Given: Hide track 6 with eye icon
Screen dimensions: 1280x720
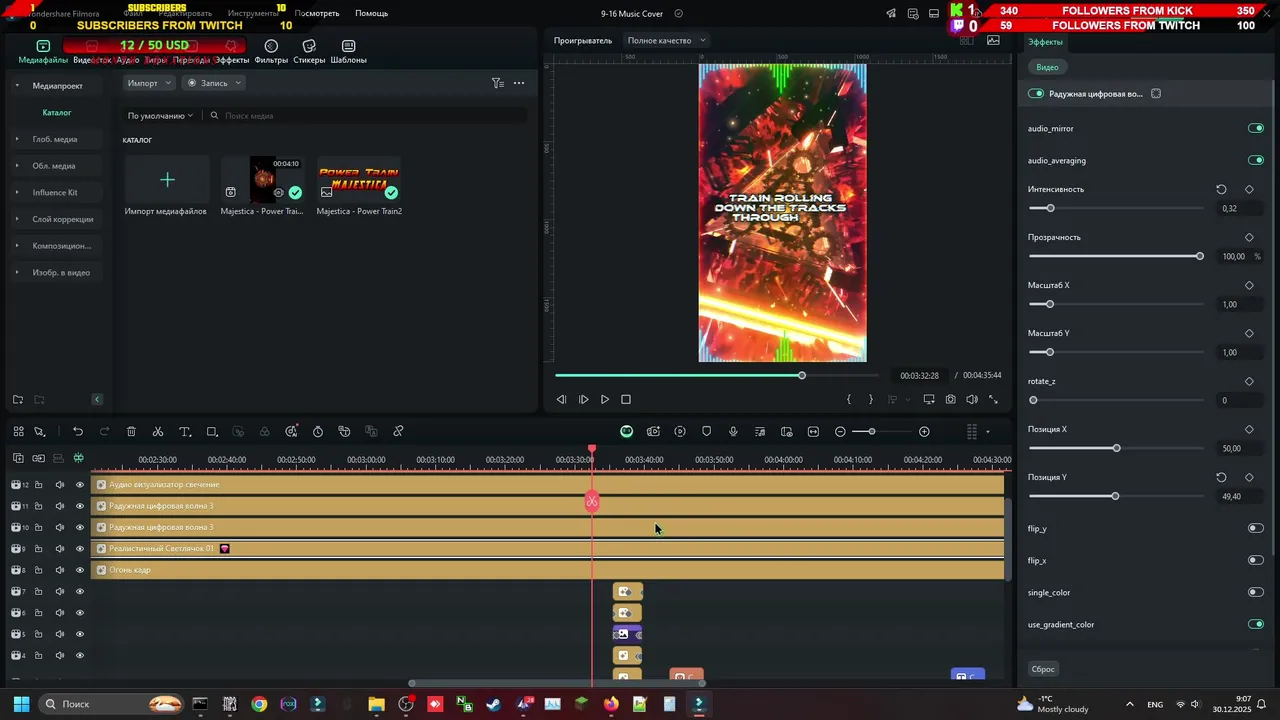Looking at the screenshot, I should pos(80,613).
